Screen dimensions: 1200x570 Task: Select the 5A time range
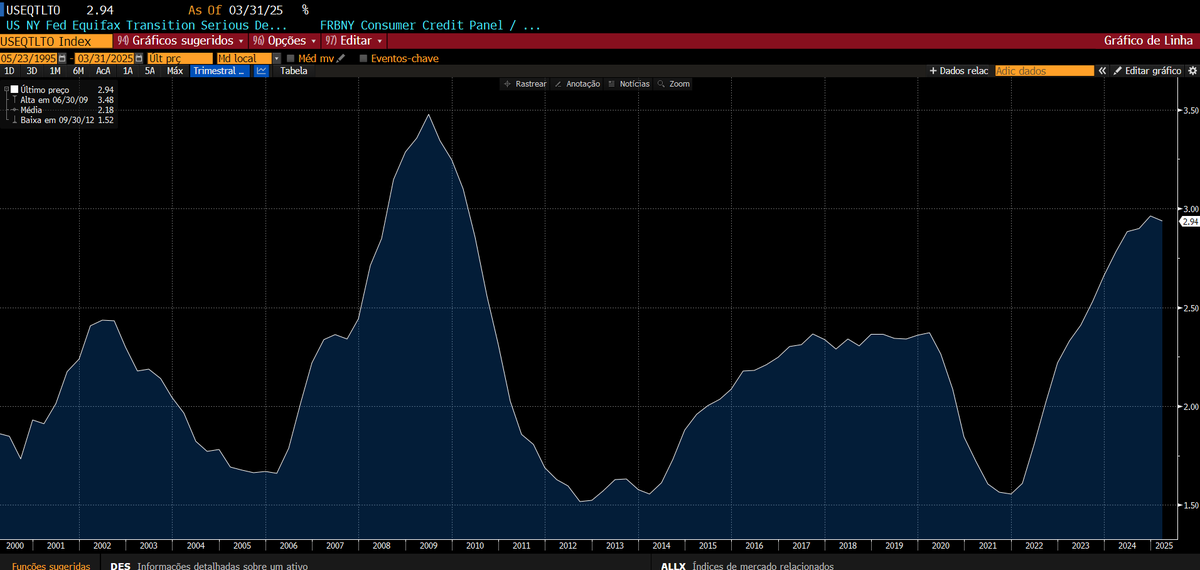150,71
